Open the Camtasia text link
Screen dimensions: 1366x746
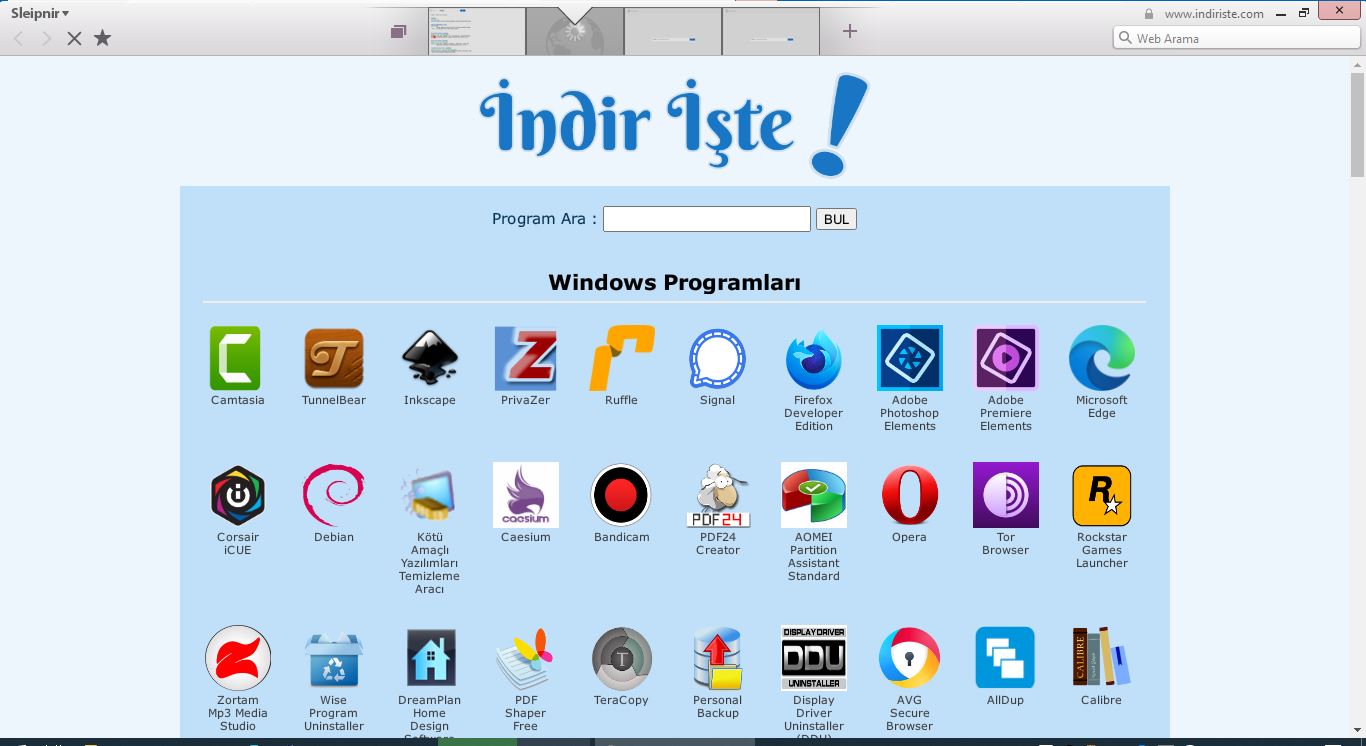[x=238, y=400]
